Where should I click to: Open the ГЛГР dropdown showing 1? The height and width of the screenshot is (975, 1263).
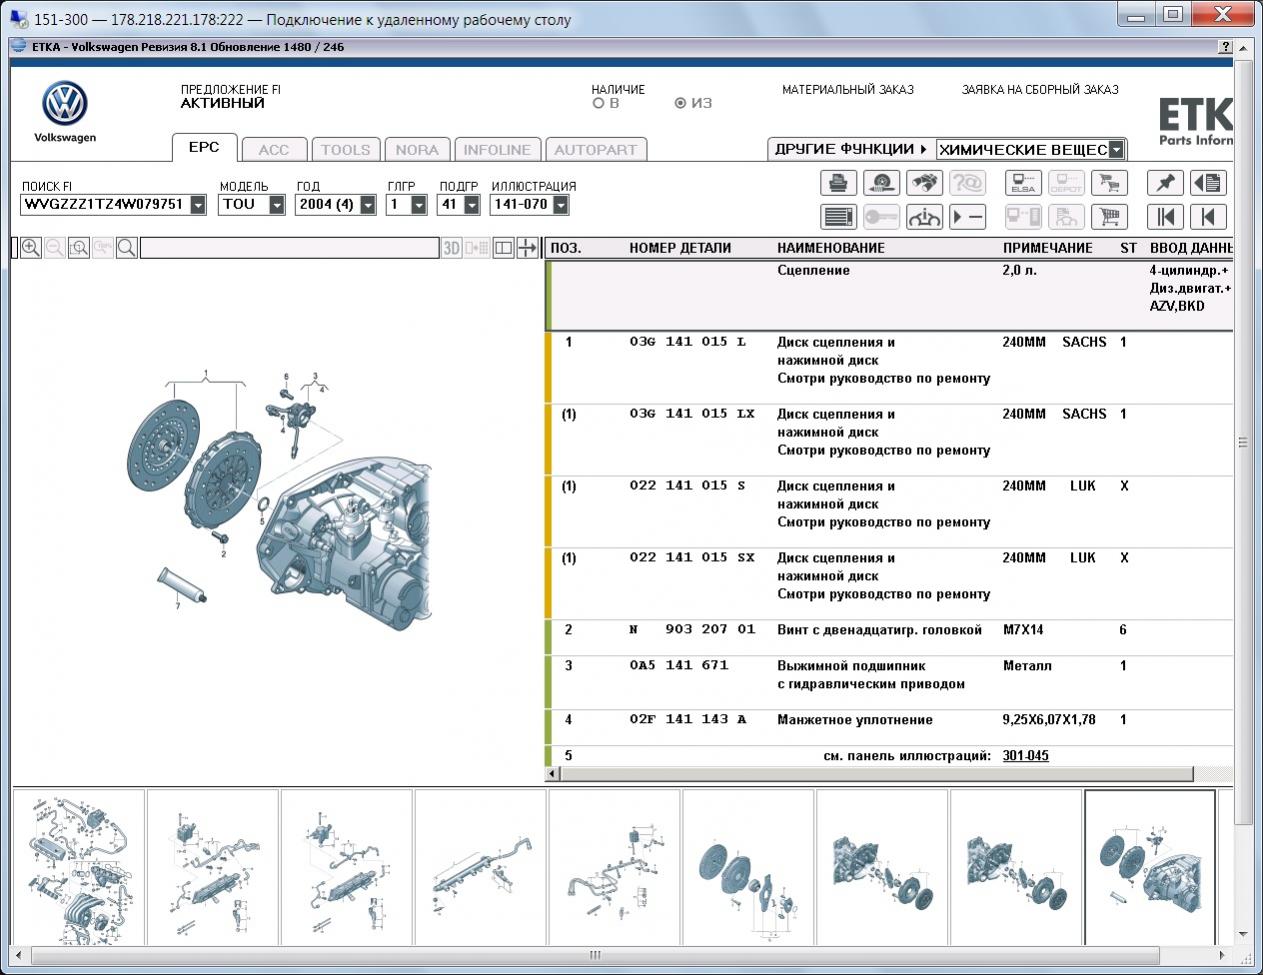point(419,205)
